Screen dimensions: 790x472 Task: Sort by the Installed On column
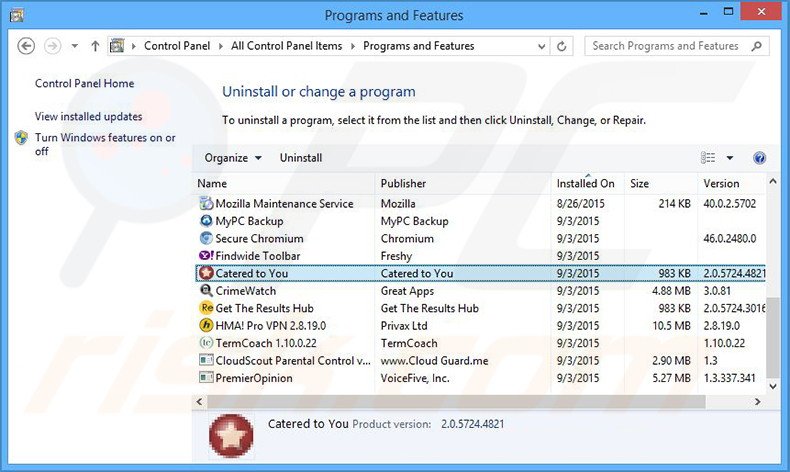(585, 184)
